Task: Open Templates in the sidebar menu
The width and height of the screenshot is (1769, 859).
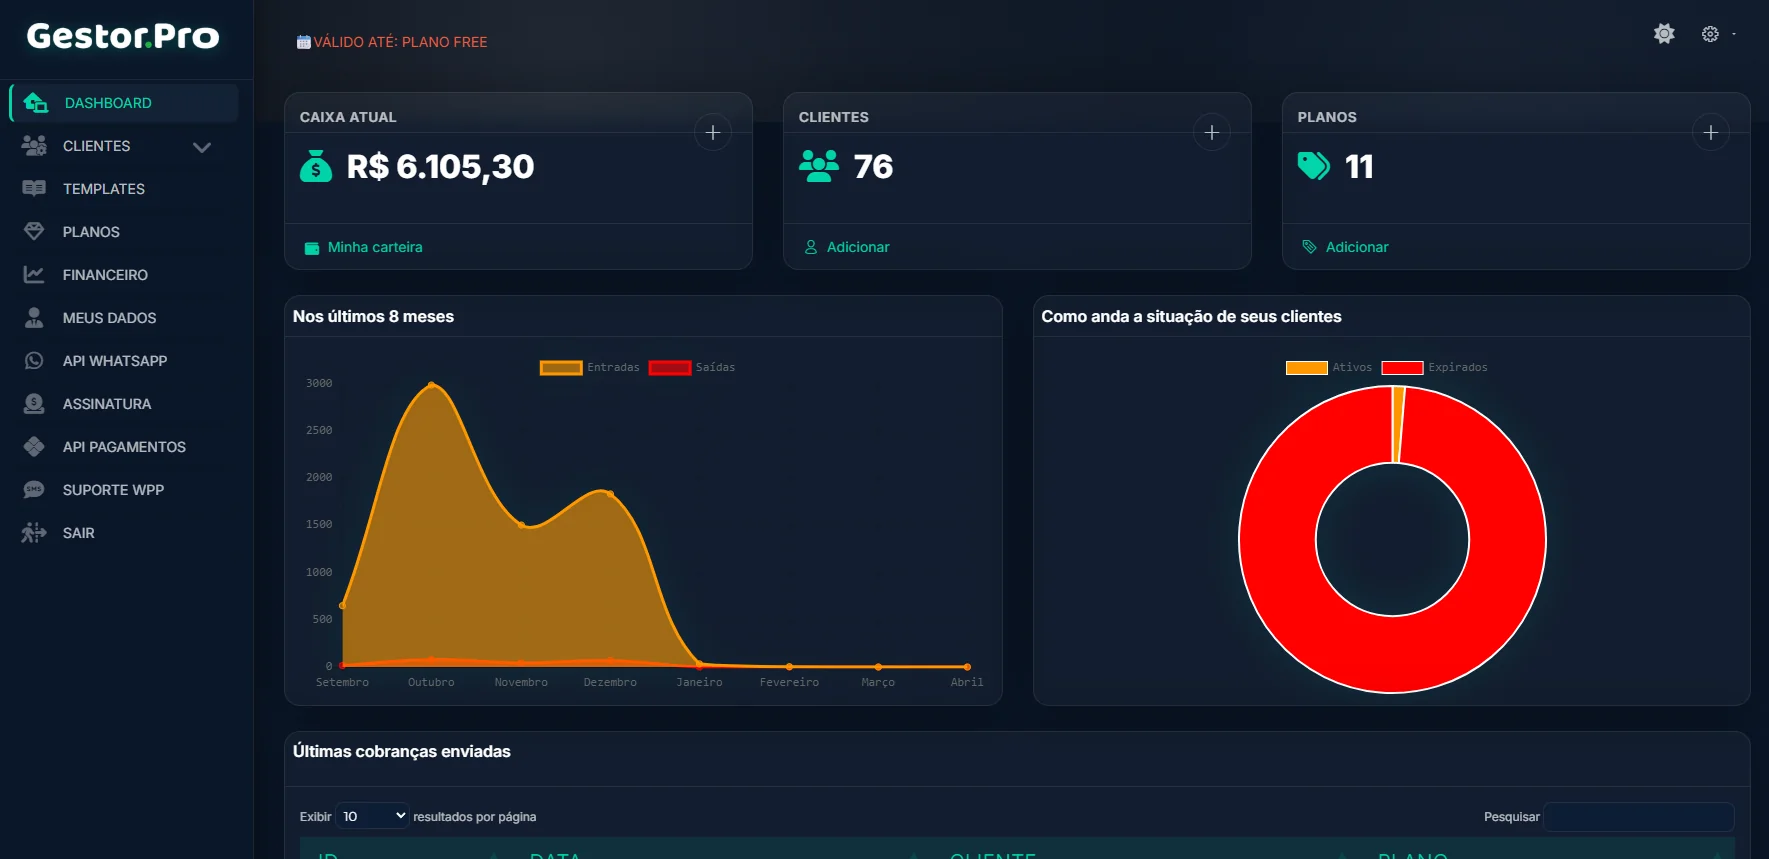Action: 103,189
